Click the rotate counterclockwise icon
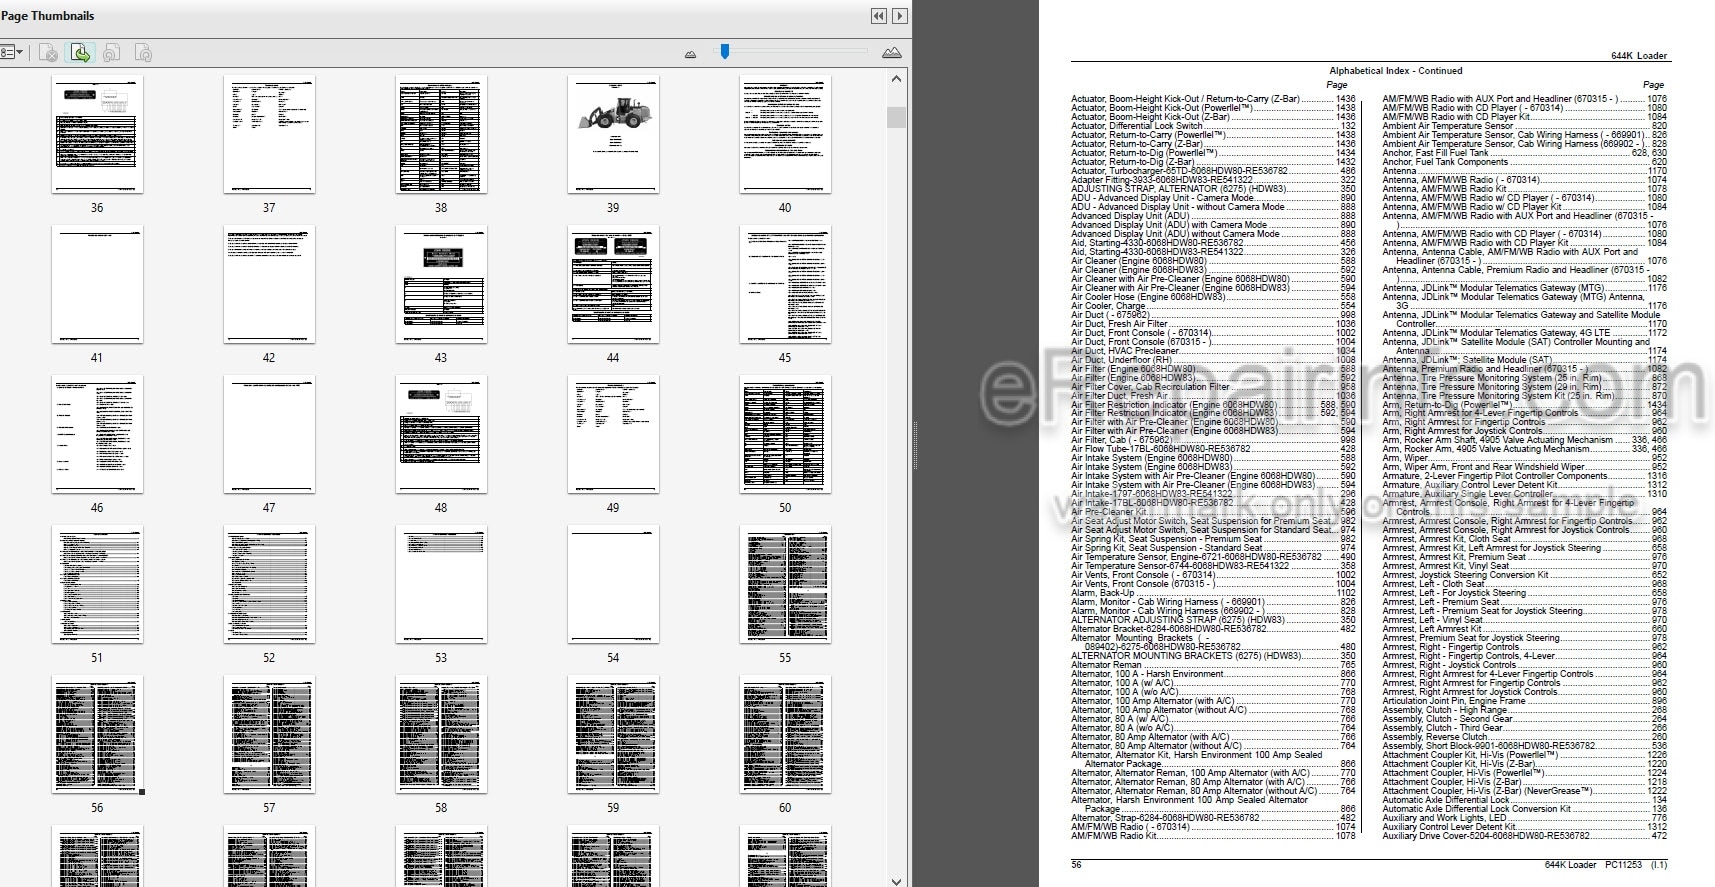Screen dimensions: 1715x887 coord(112,53)
